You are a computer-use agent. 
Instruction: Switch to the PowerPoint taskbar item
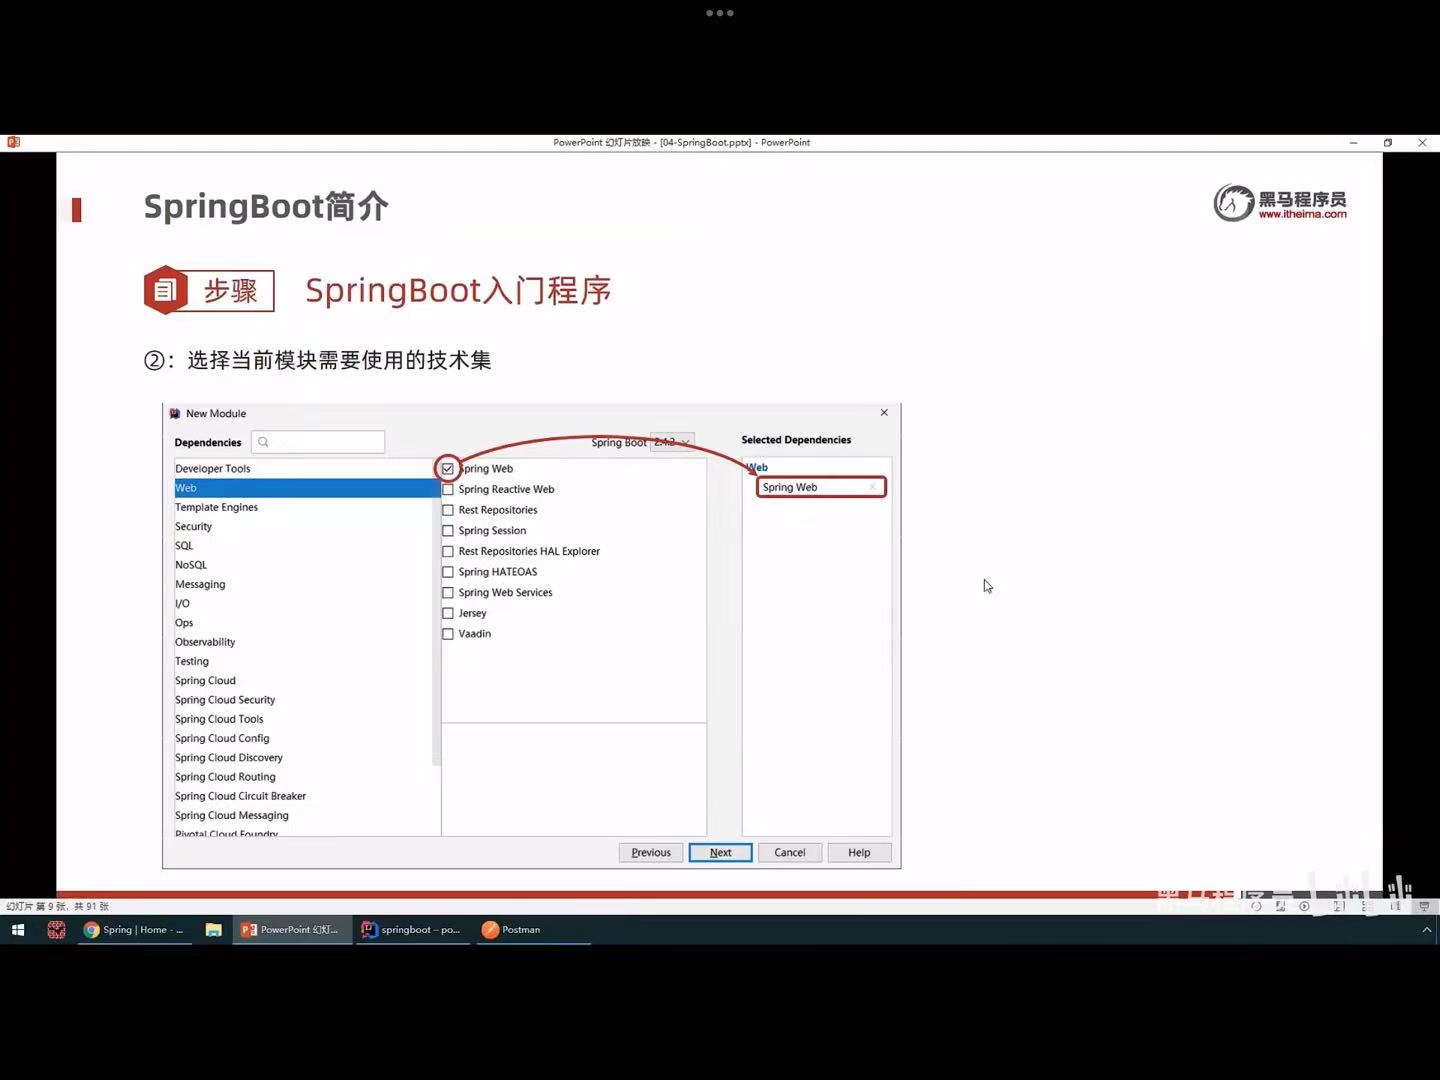291,929
